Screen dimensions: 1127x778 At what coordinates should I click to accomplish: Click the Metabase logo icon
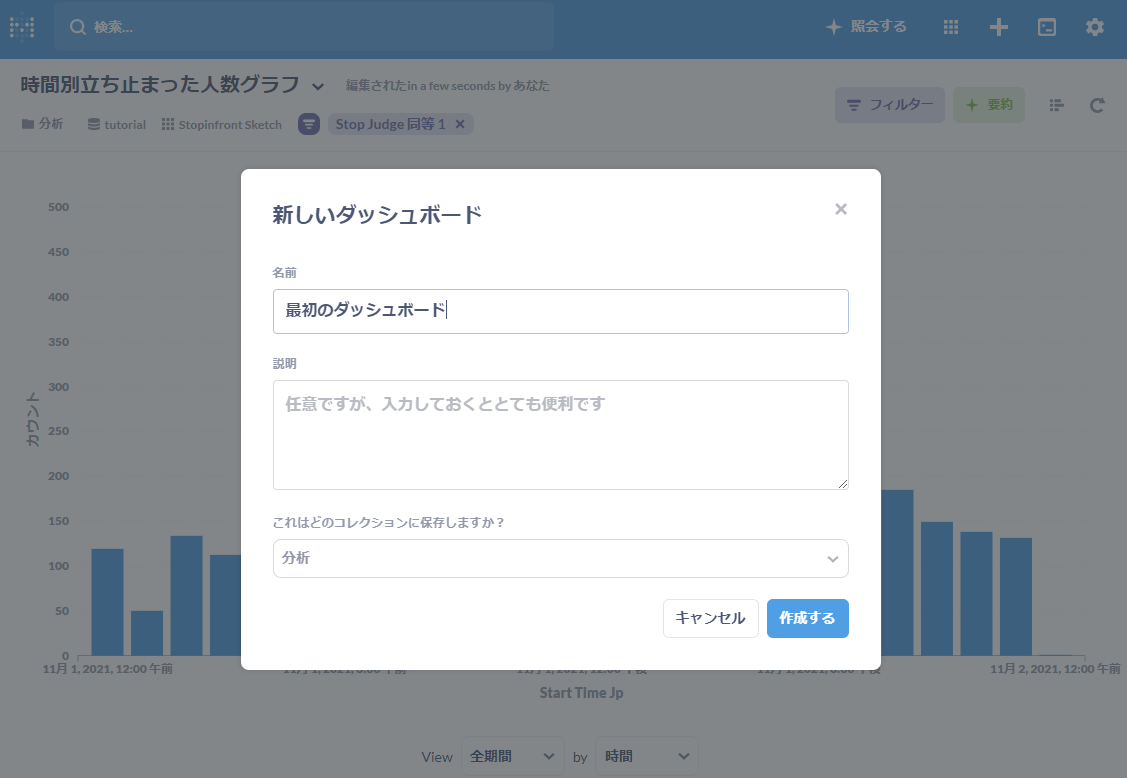[x=22, y=27]
